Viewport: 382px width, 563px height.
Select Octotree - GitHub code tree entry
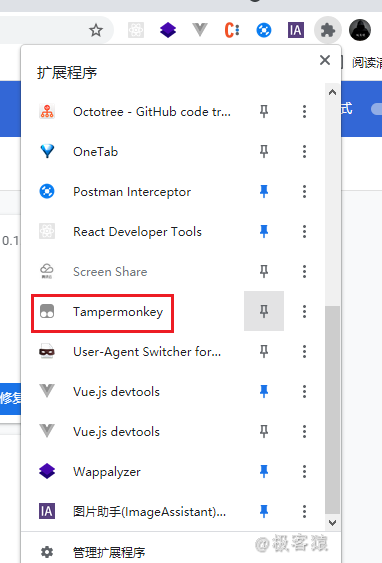(152, 112)
